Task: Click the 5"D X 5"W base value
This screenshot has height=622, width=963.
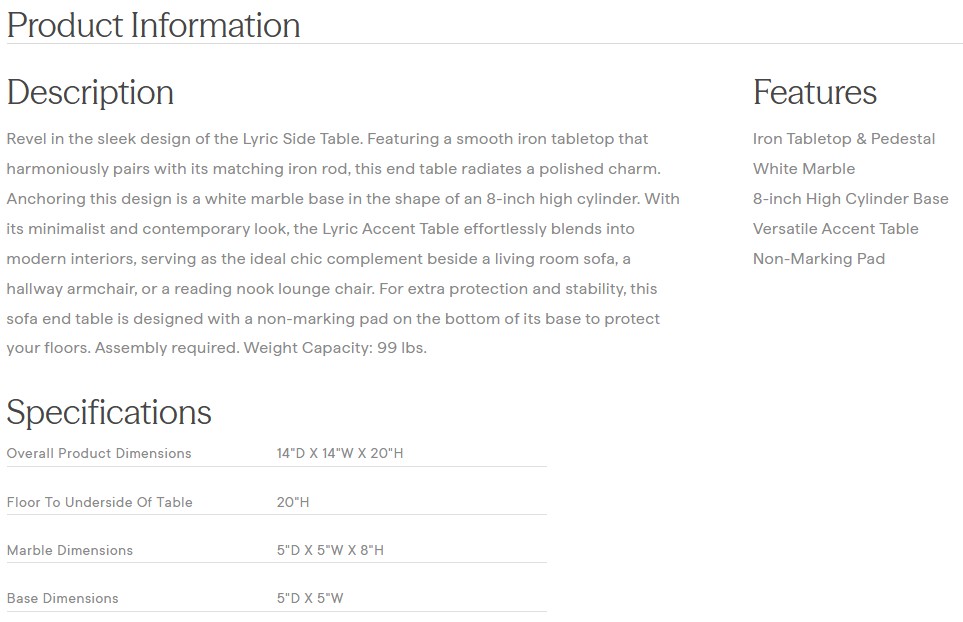Action: [310, 598]
